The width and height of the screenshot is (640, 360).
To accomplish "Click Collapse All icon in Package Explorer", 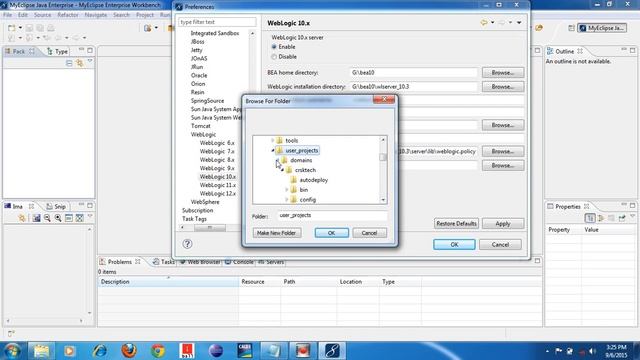I will (69, 63).
